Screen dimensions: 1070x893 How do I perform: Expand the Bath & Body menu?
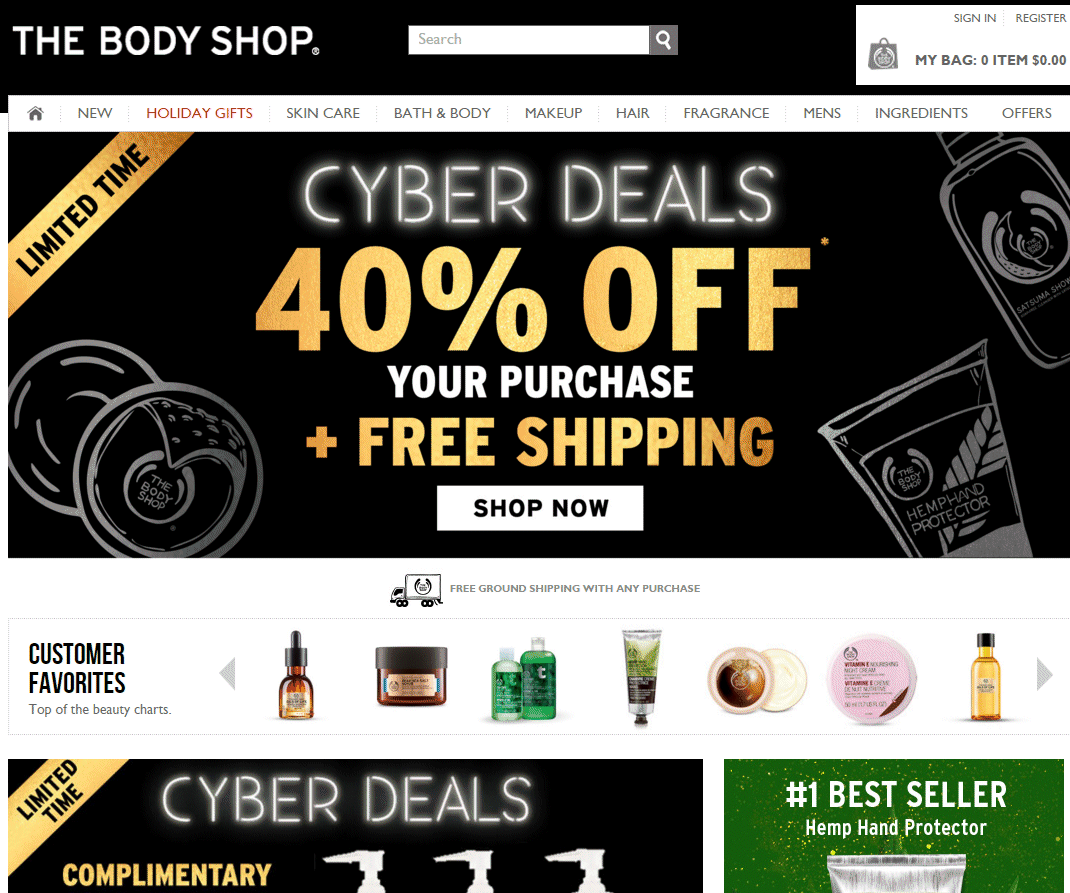coord(442,113)
